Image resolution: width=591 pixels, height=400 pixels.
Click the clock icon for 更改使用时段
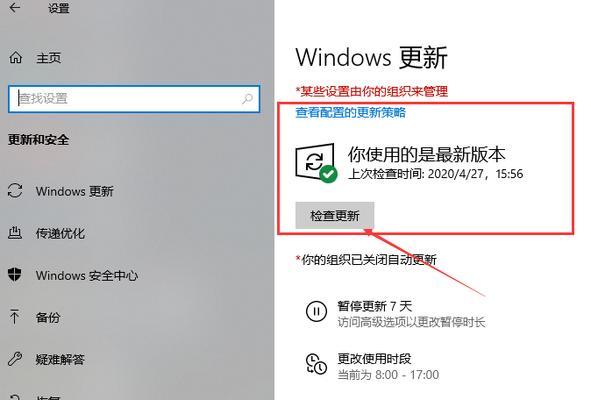coord(316,364)
